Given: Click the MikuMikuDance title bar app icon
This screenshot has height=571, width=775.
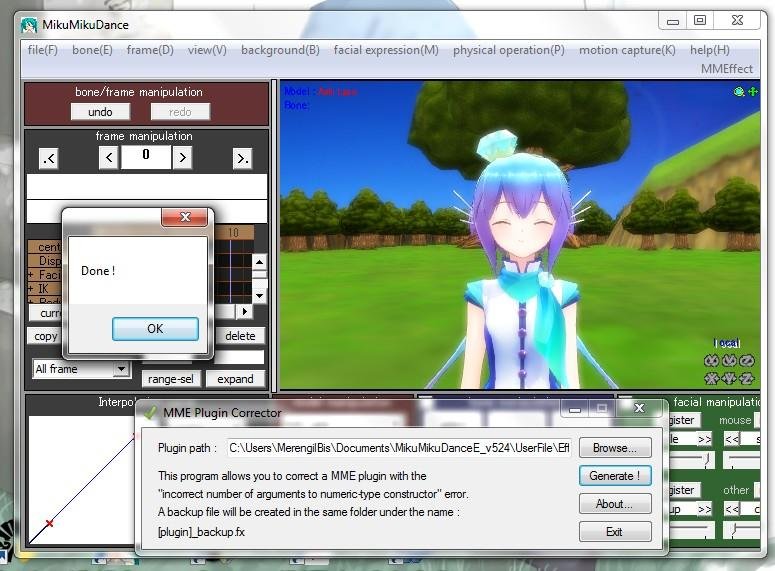Looking at the screenshot, I should (29, 25).
